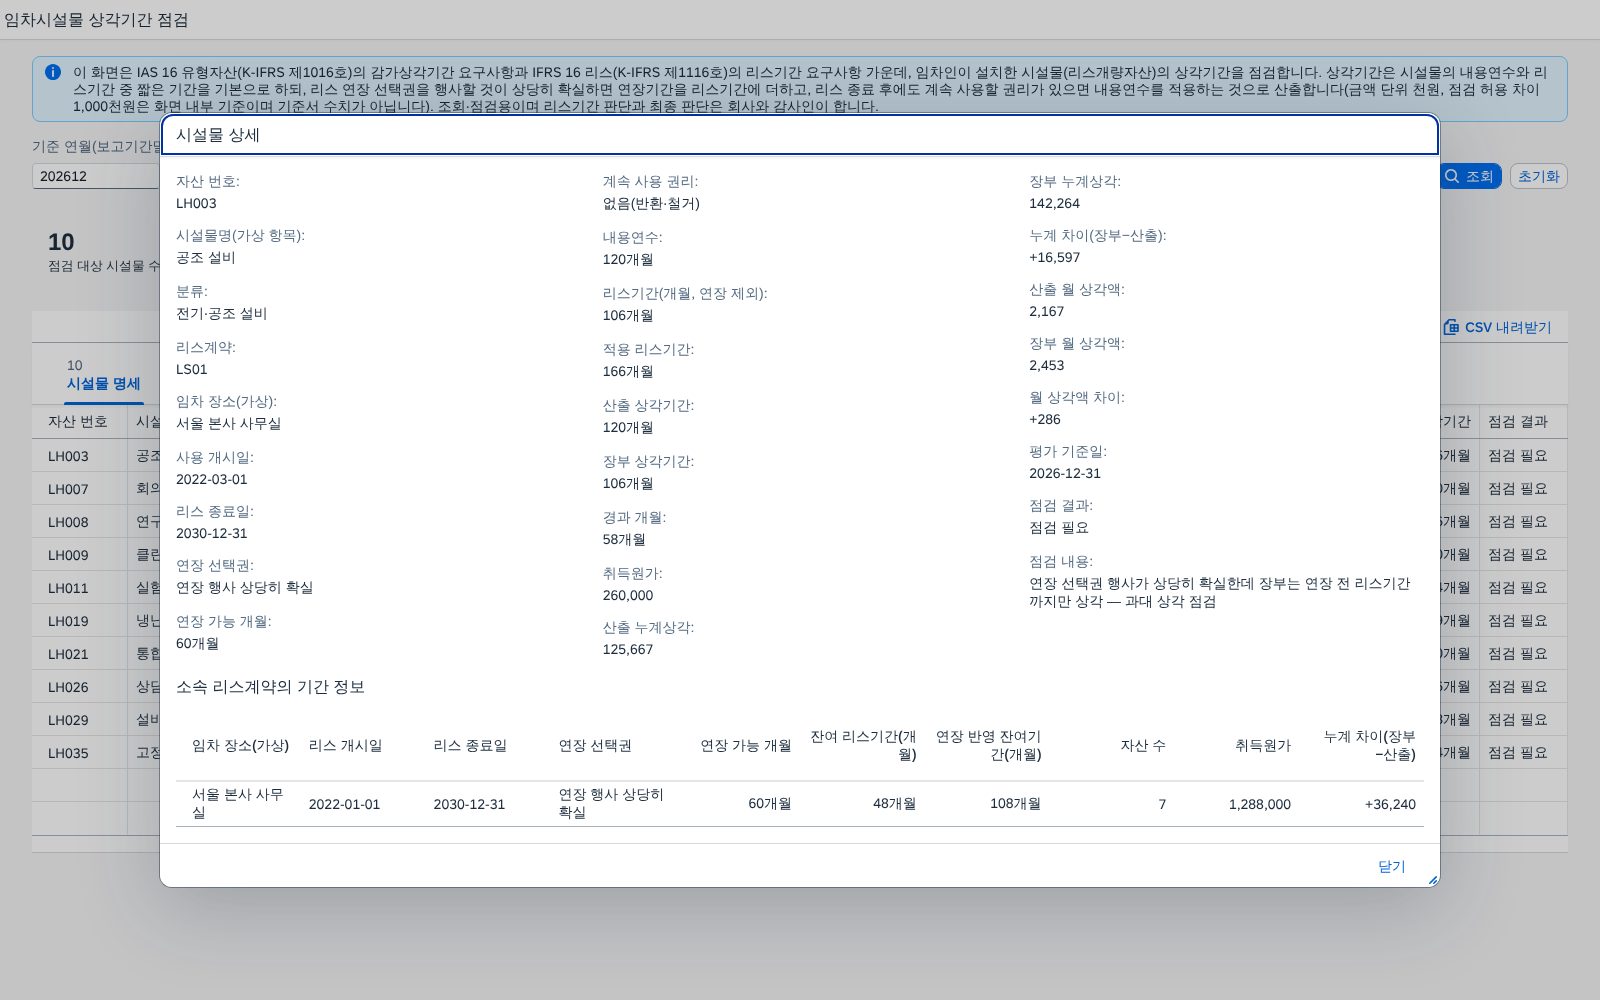
Task: Click the lease start date 2022-01-01 cell
Action: pos(344,804)
